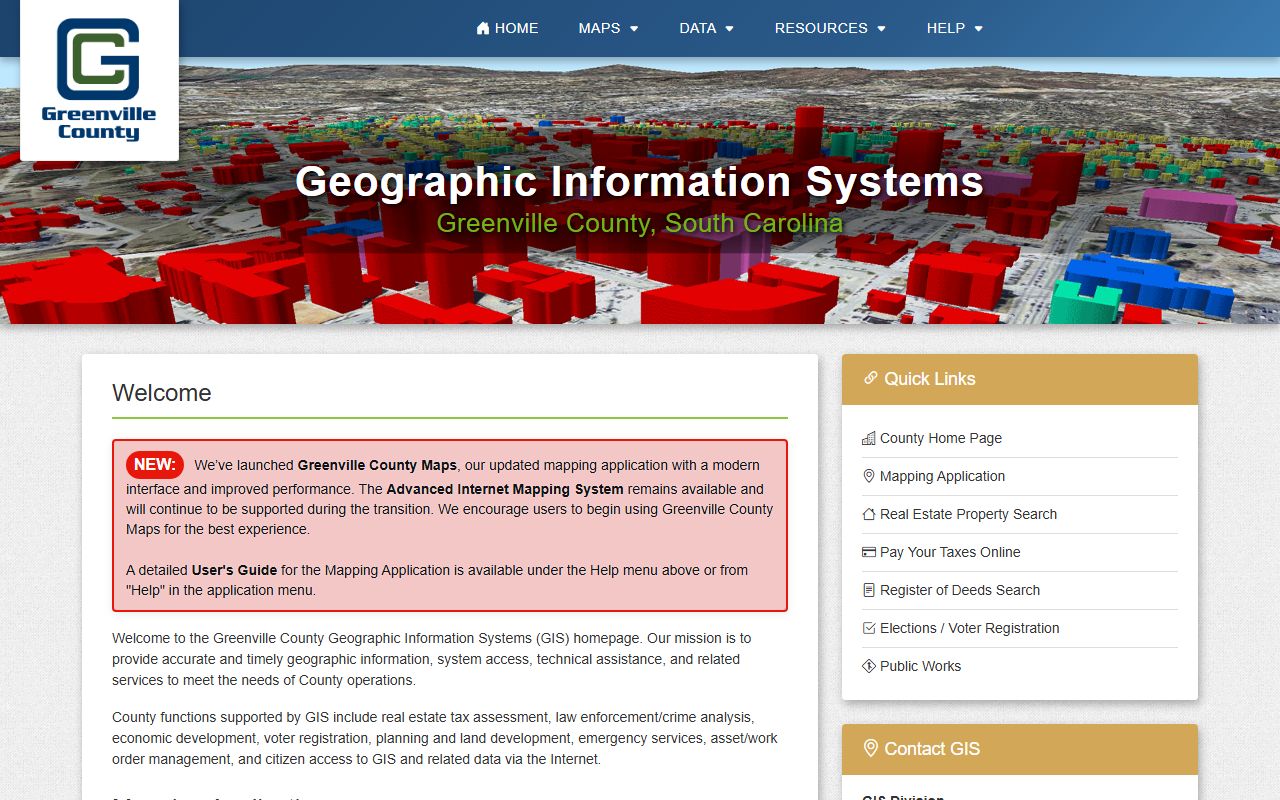
Task: Click the credit card icon next to Pay Your Taxes Online
Action: point(869,552)
